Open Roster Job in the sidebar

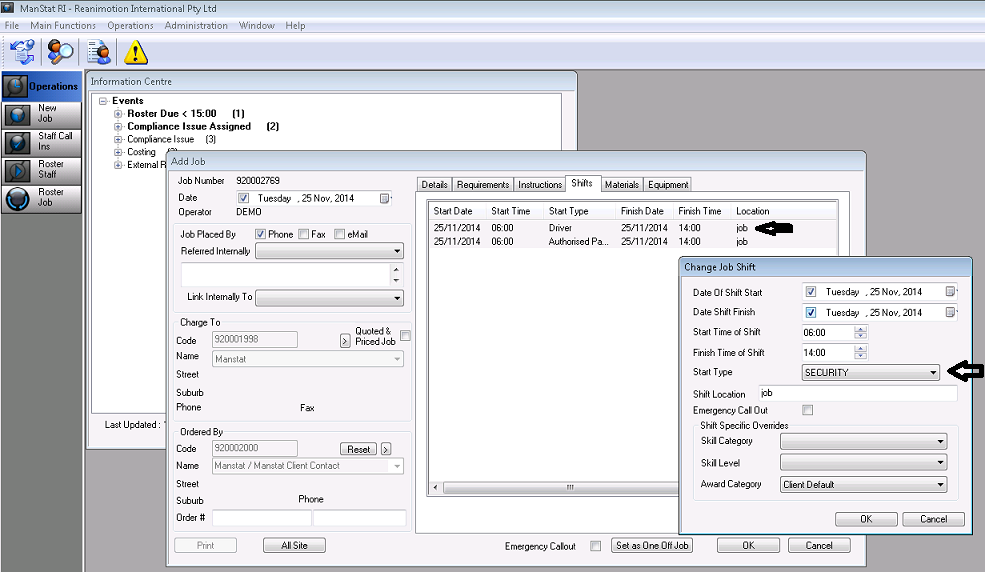click(41, 198)
